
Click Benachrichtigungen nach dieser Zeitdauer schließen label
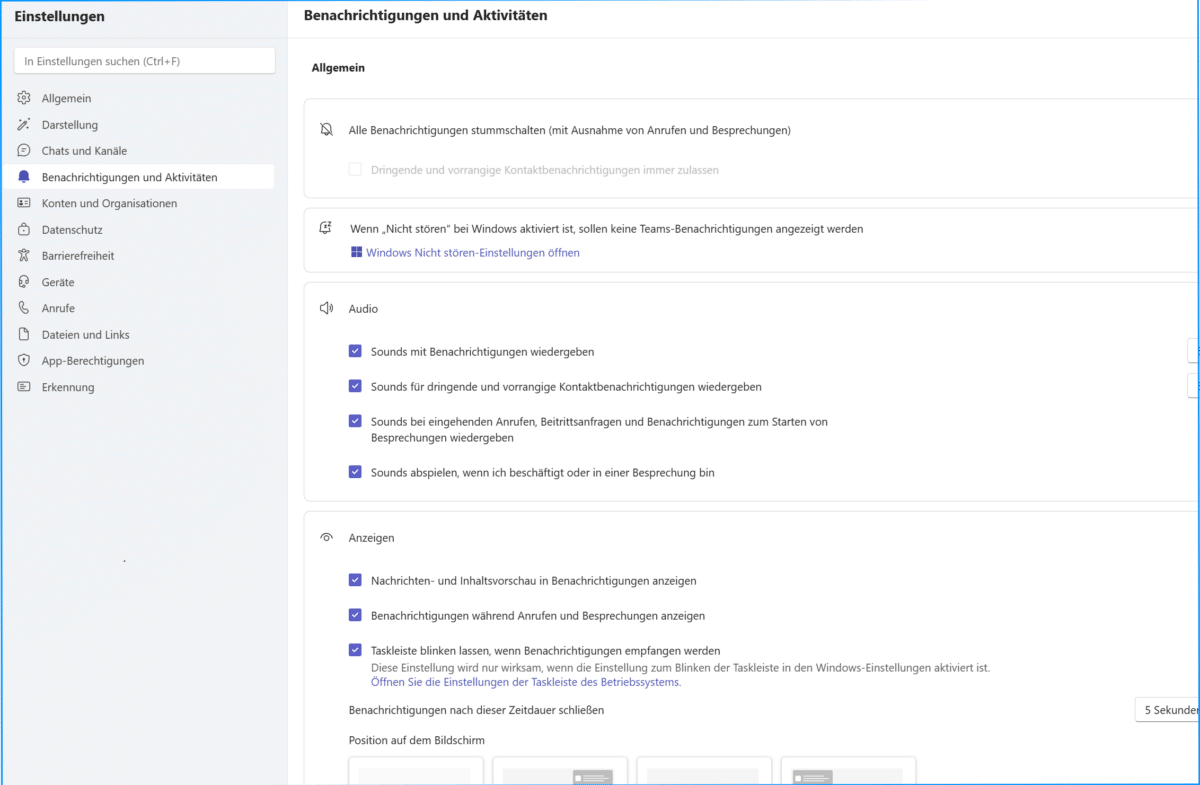(x=477, y=710)
